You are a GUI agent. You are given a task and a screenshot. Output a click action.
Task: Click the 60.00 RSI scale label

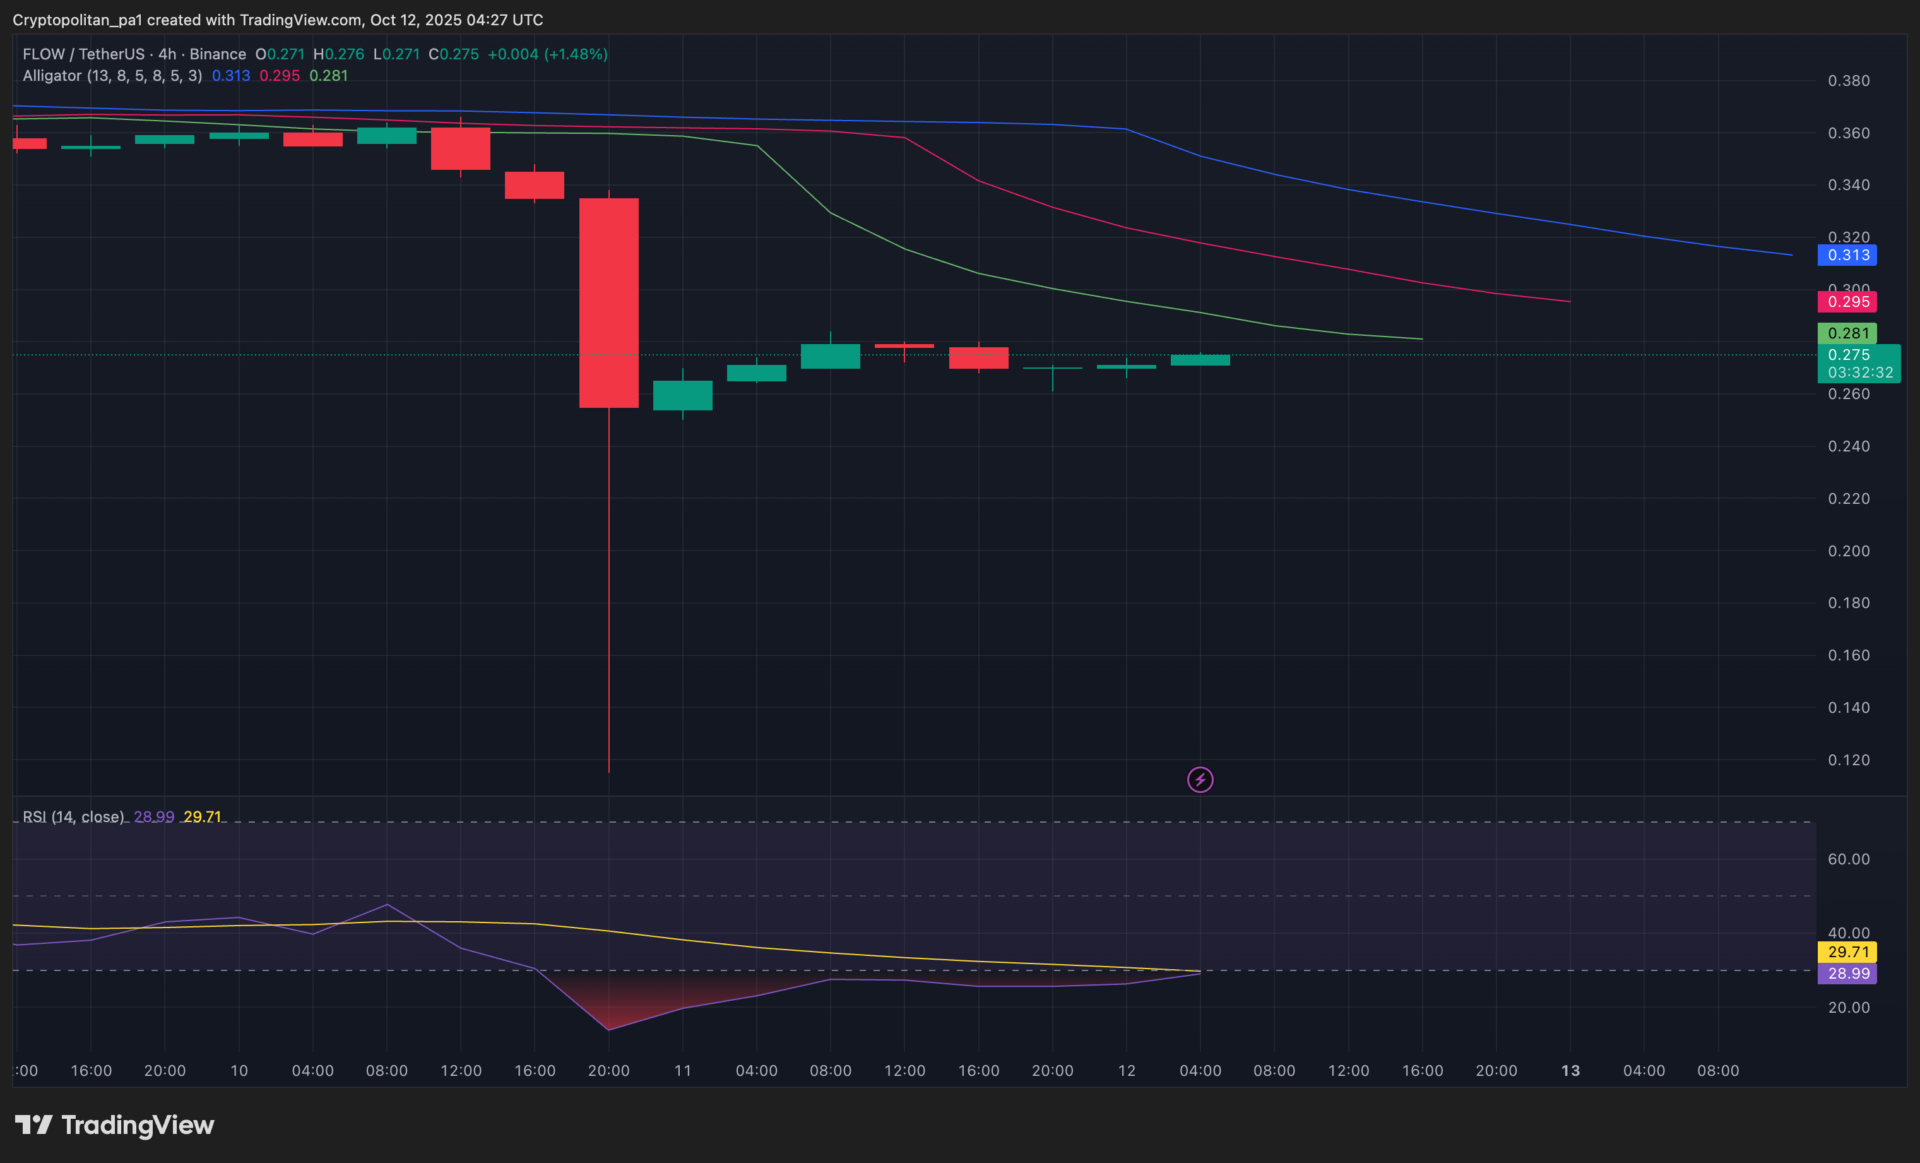click(1848, 859)
